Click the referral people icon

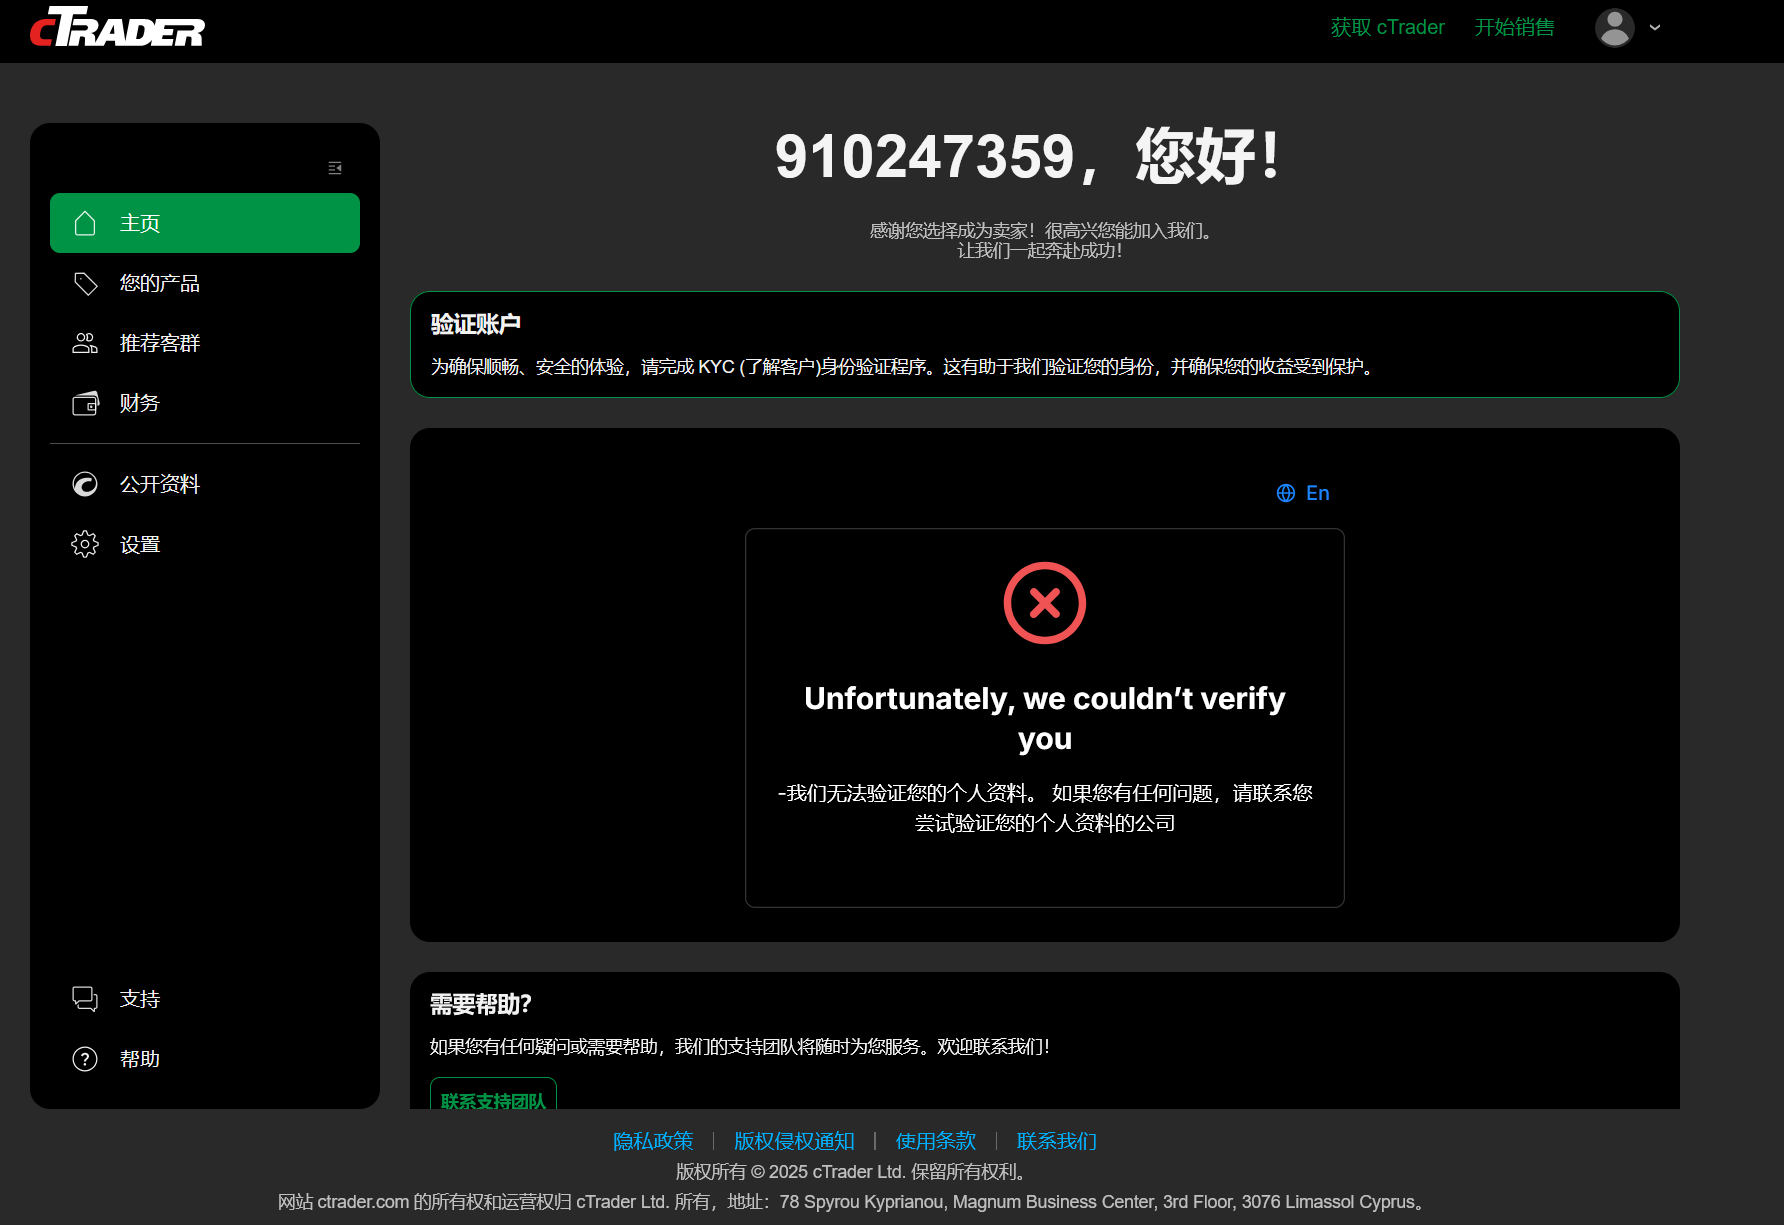(85, 343)
